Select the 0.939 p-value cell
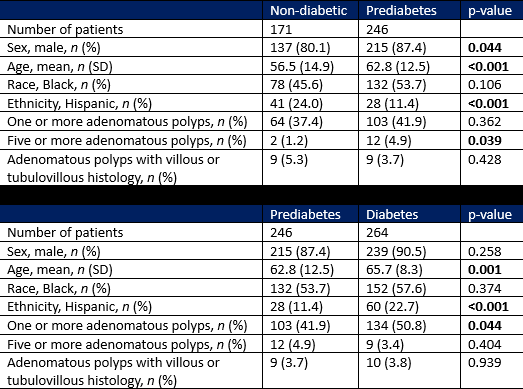 [485, 363]
